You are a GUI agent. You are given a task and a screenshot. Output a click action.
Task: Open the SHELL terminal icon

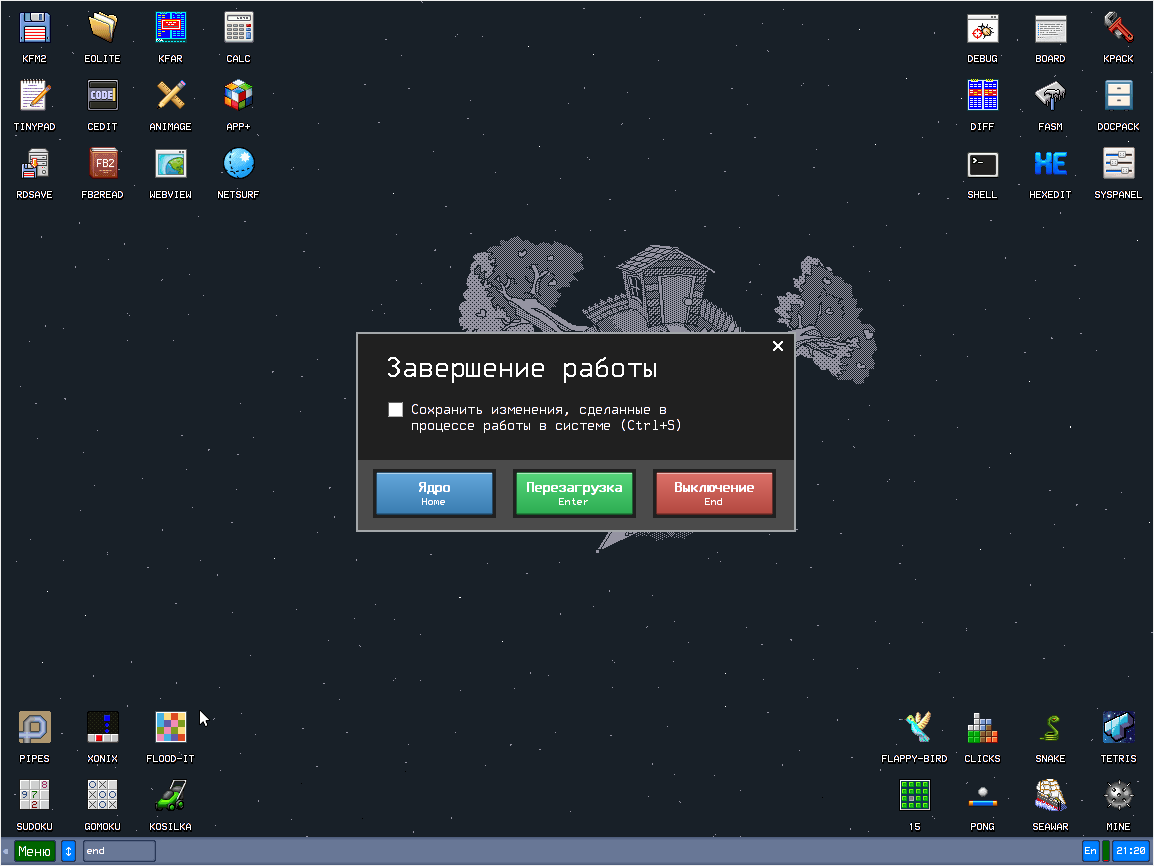(x=982, y=164)
